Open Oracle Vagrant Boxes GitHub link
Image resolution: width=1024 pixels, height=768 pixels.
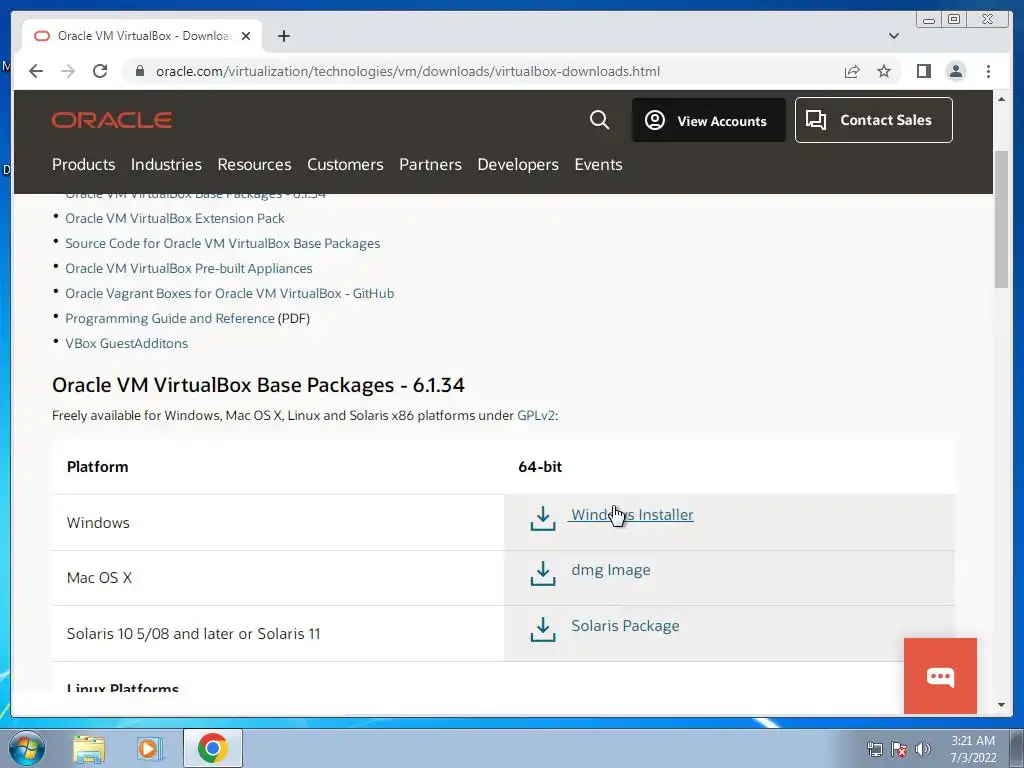click(x=229, y=293)
